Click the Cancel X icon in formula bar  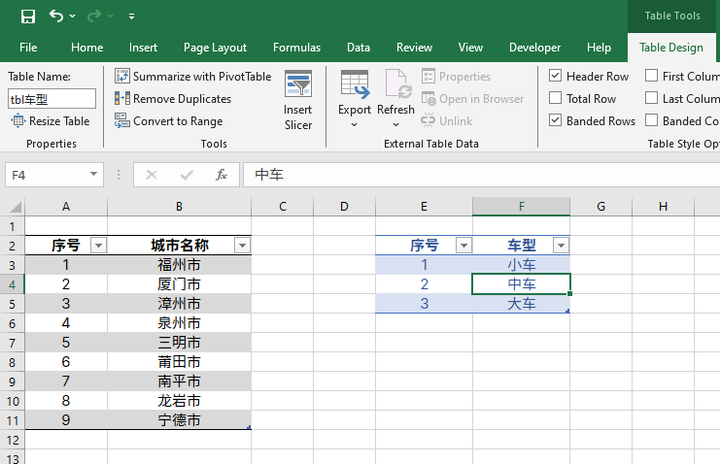[151, 175]
